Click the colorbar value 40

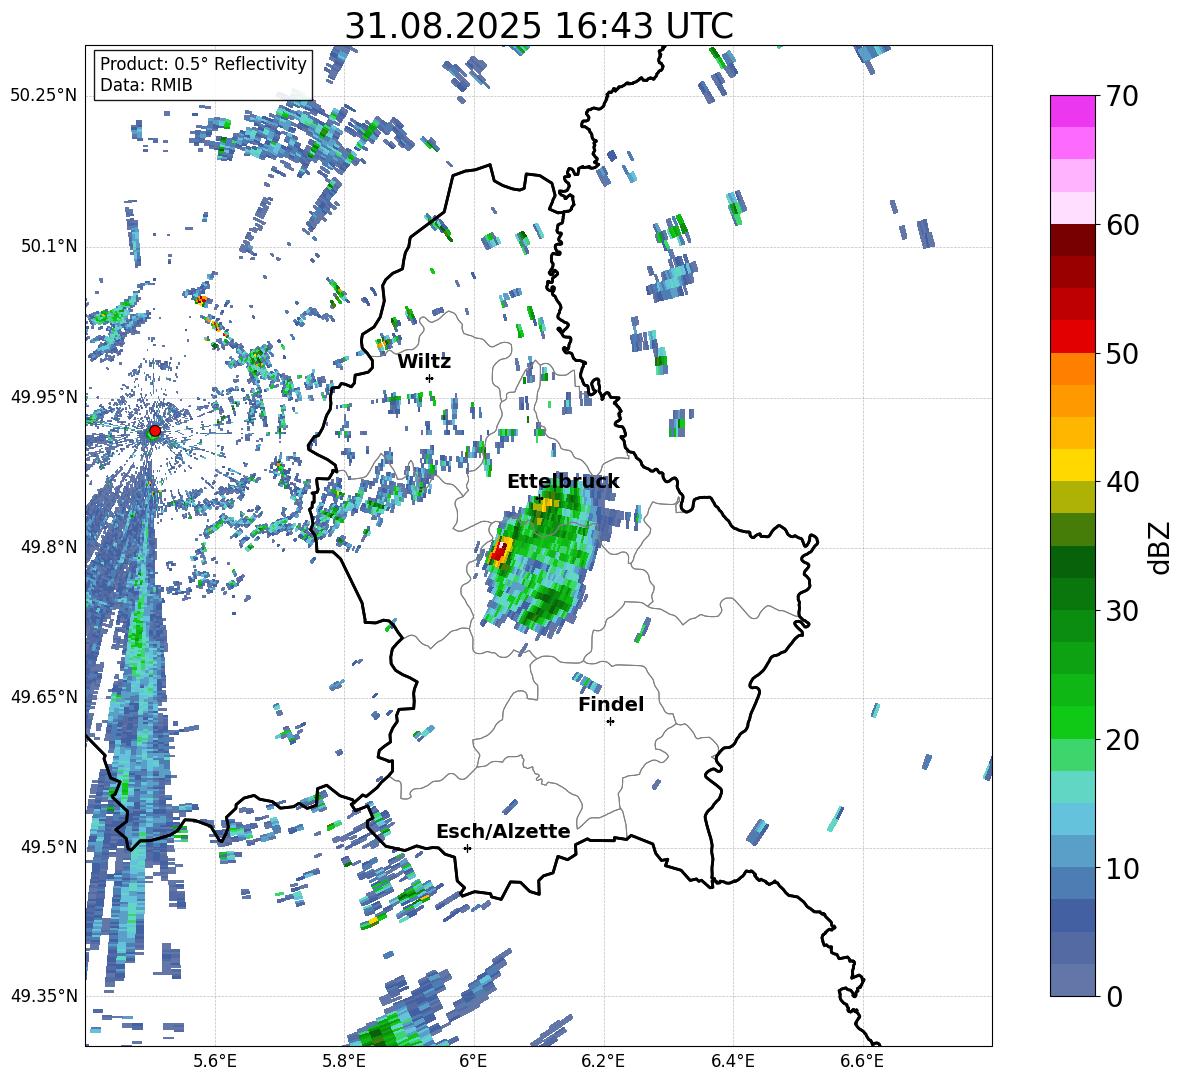coord(1122,482)
